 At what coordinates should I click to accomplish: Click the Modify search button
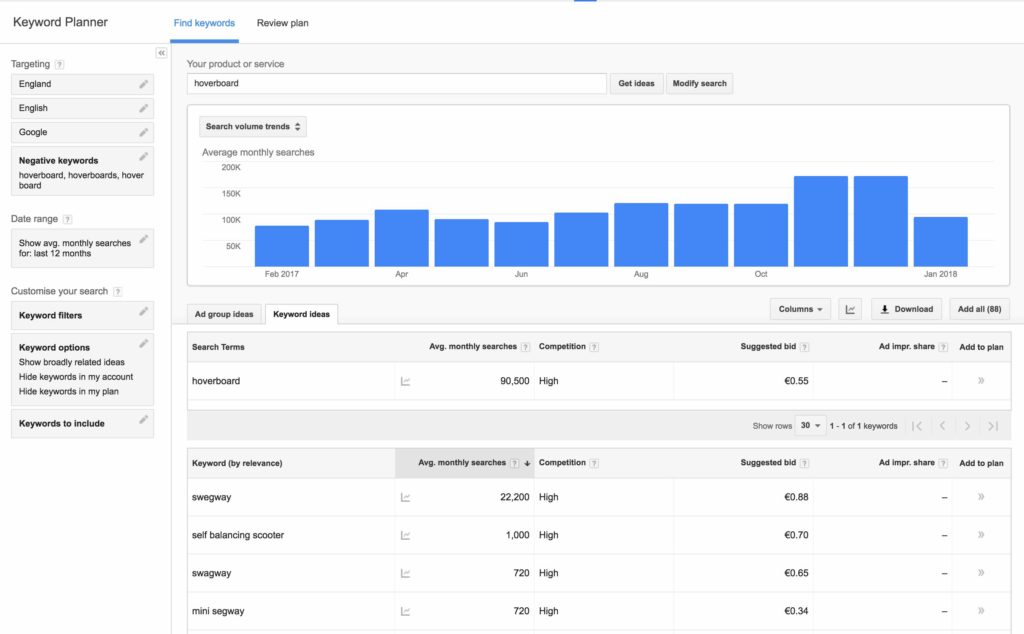699,84
